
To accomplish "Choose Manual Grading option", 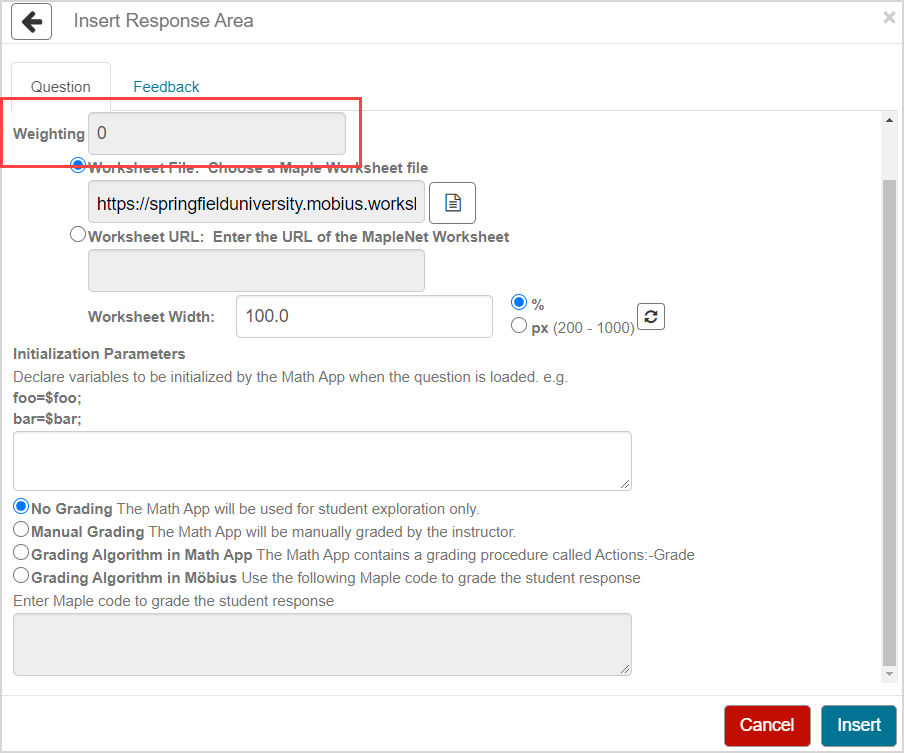I will [x=21, y=529].
